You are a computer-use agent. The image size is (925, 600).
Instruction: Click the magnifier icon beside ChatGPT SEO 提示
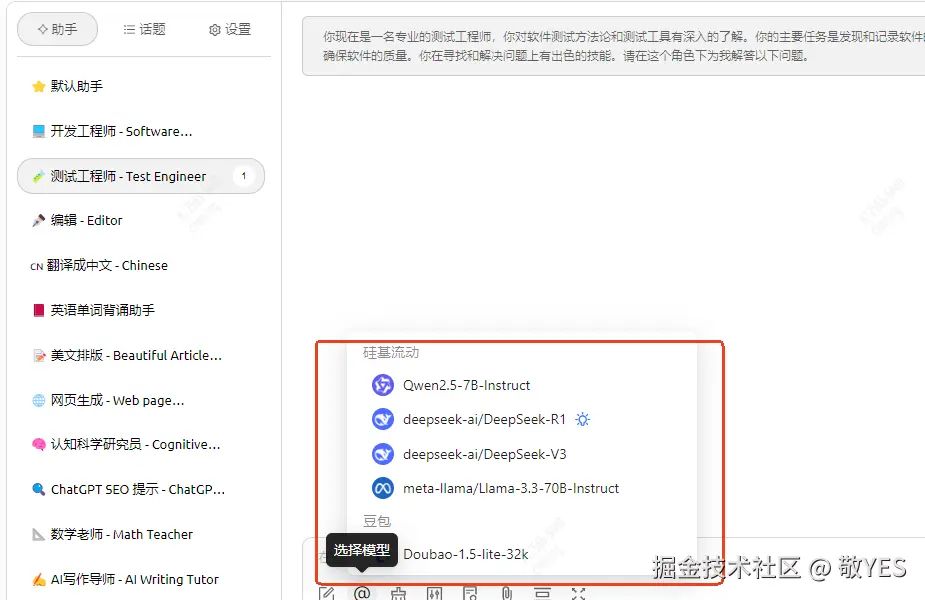click(x=39, y=489)
